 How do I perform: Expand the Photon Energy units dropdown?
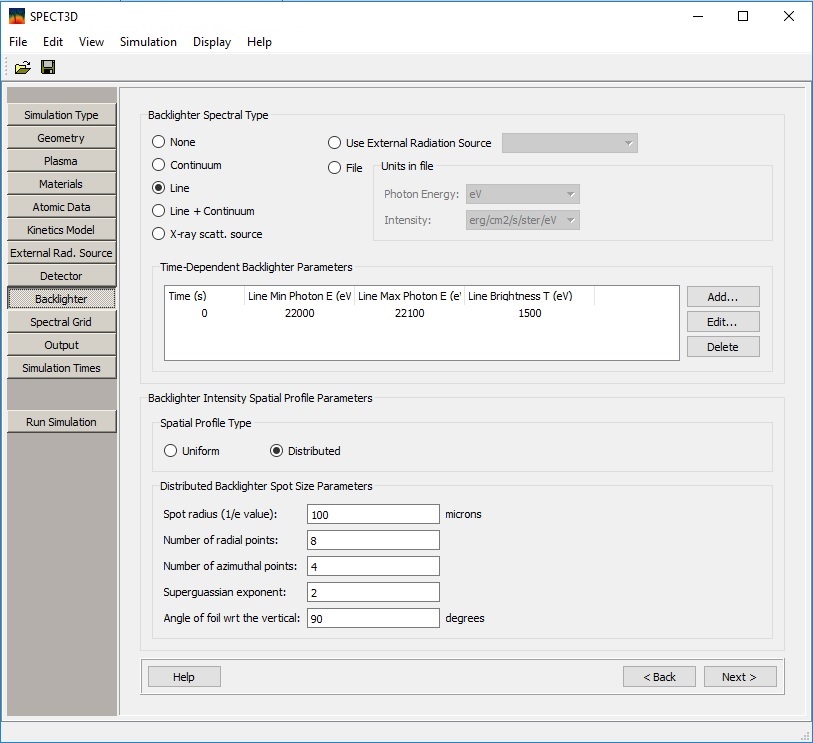click(522, 194)
